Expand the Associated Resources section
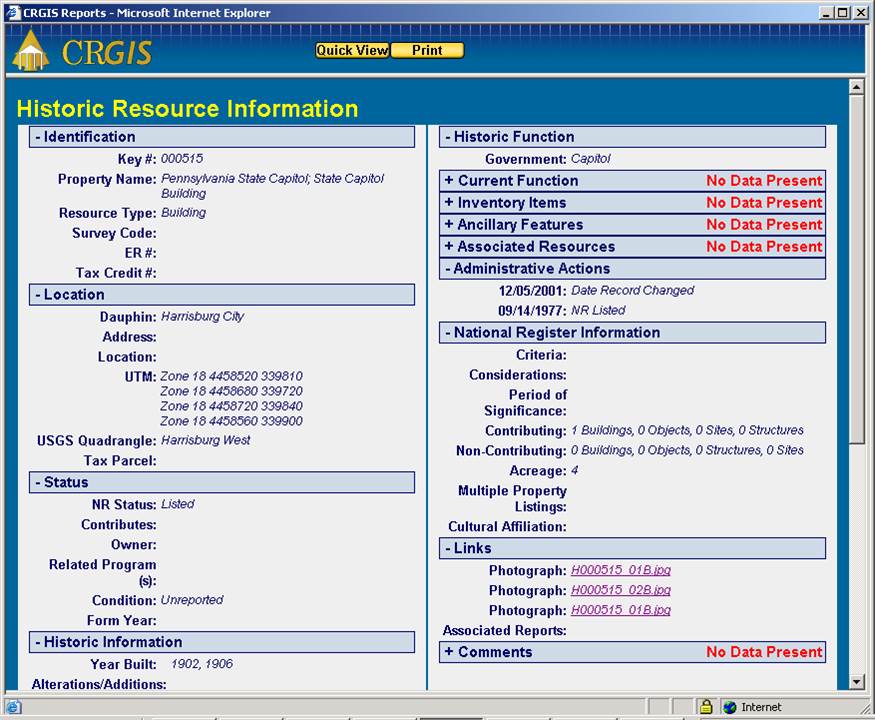Image resolution: width=875 pixels, height=720 pixels. [x=632, y=247]
